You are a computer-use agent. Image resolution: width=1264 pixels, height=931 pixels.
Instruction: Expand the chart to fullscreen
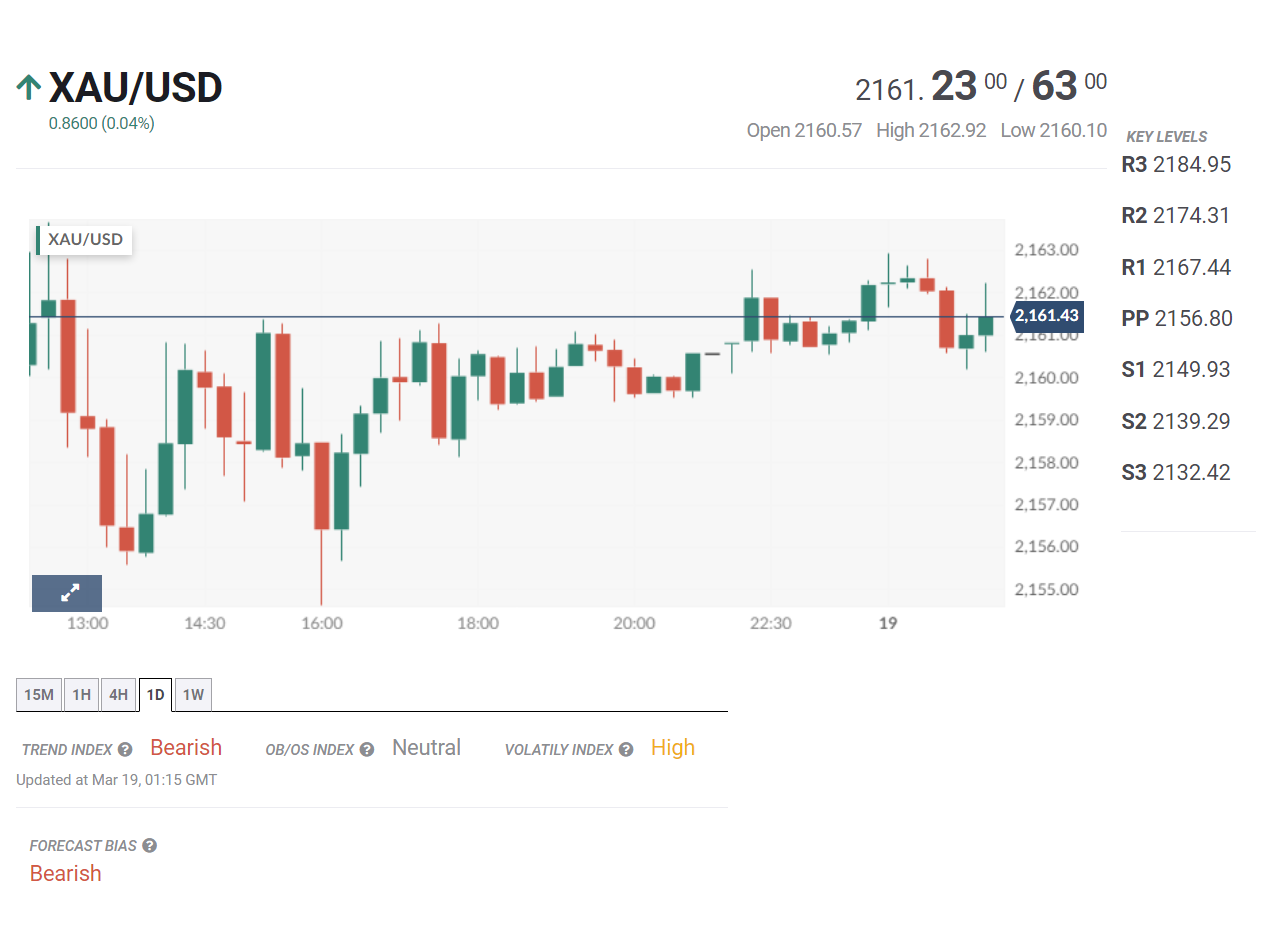[67, 593]
